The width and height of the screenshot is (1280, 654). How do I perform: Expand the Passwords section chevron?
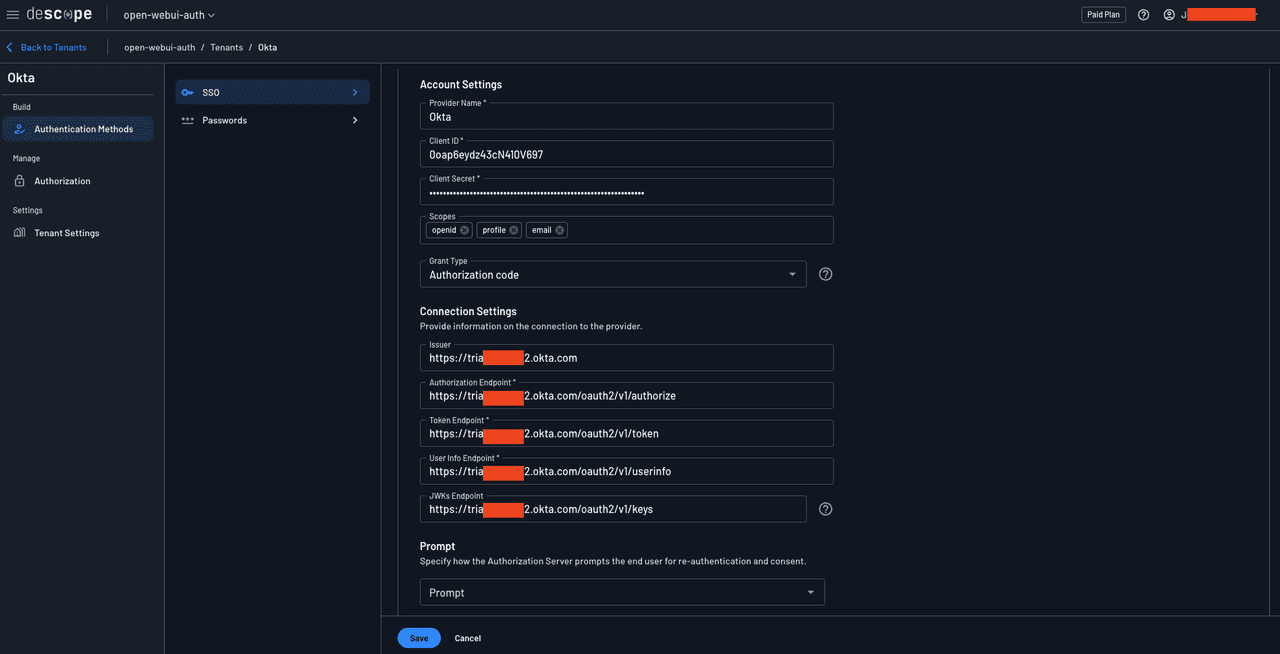(x=355, y=120)
